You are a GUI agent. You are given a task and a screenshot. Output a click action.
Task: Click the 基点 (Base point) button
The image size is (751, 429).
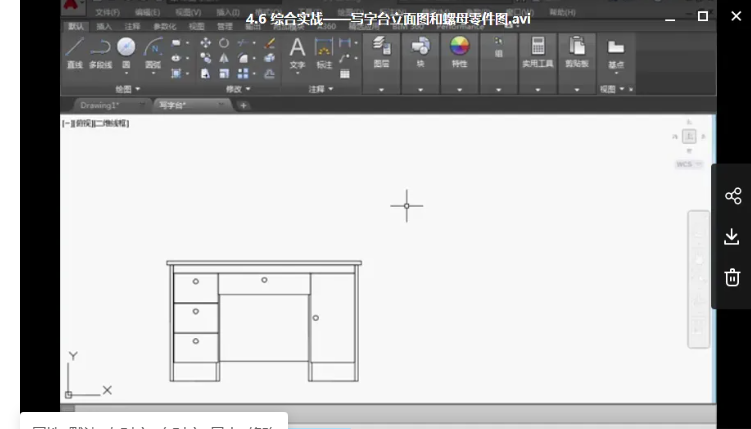coord(616,54)
